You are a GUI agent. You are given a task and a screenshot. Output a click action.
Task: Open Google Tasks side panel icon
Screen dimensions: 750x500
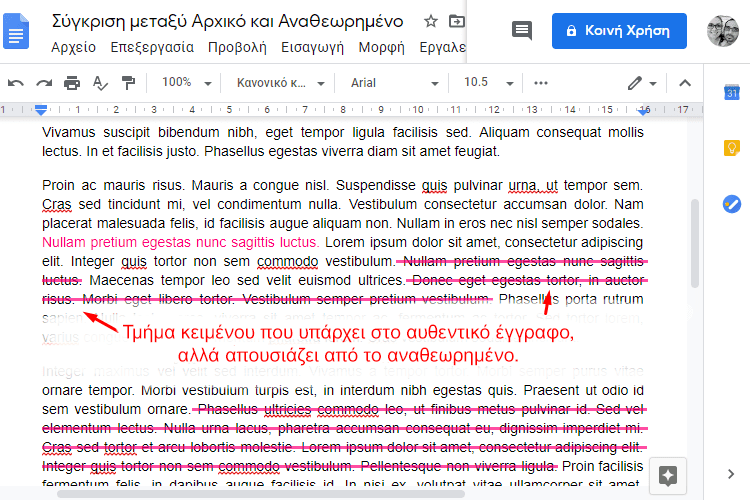tap(732, 204)
